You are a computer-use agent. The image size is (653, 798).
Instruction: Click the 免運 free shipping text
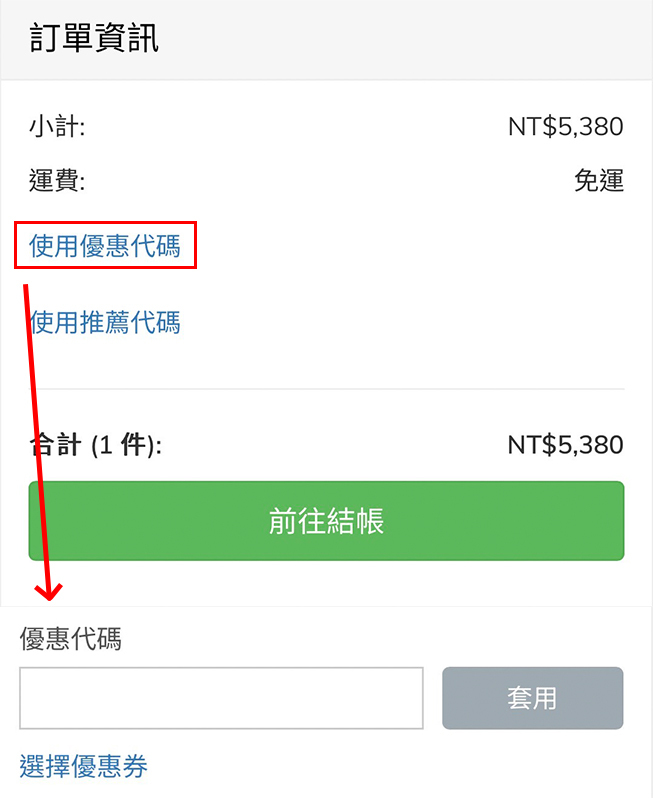pos(598,181)
